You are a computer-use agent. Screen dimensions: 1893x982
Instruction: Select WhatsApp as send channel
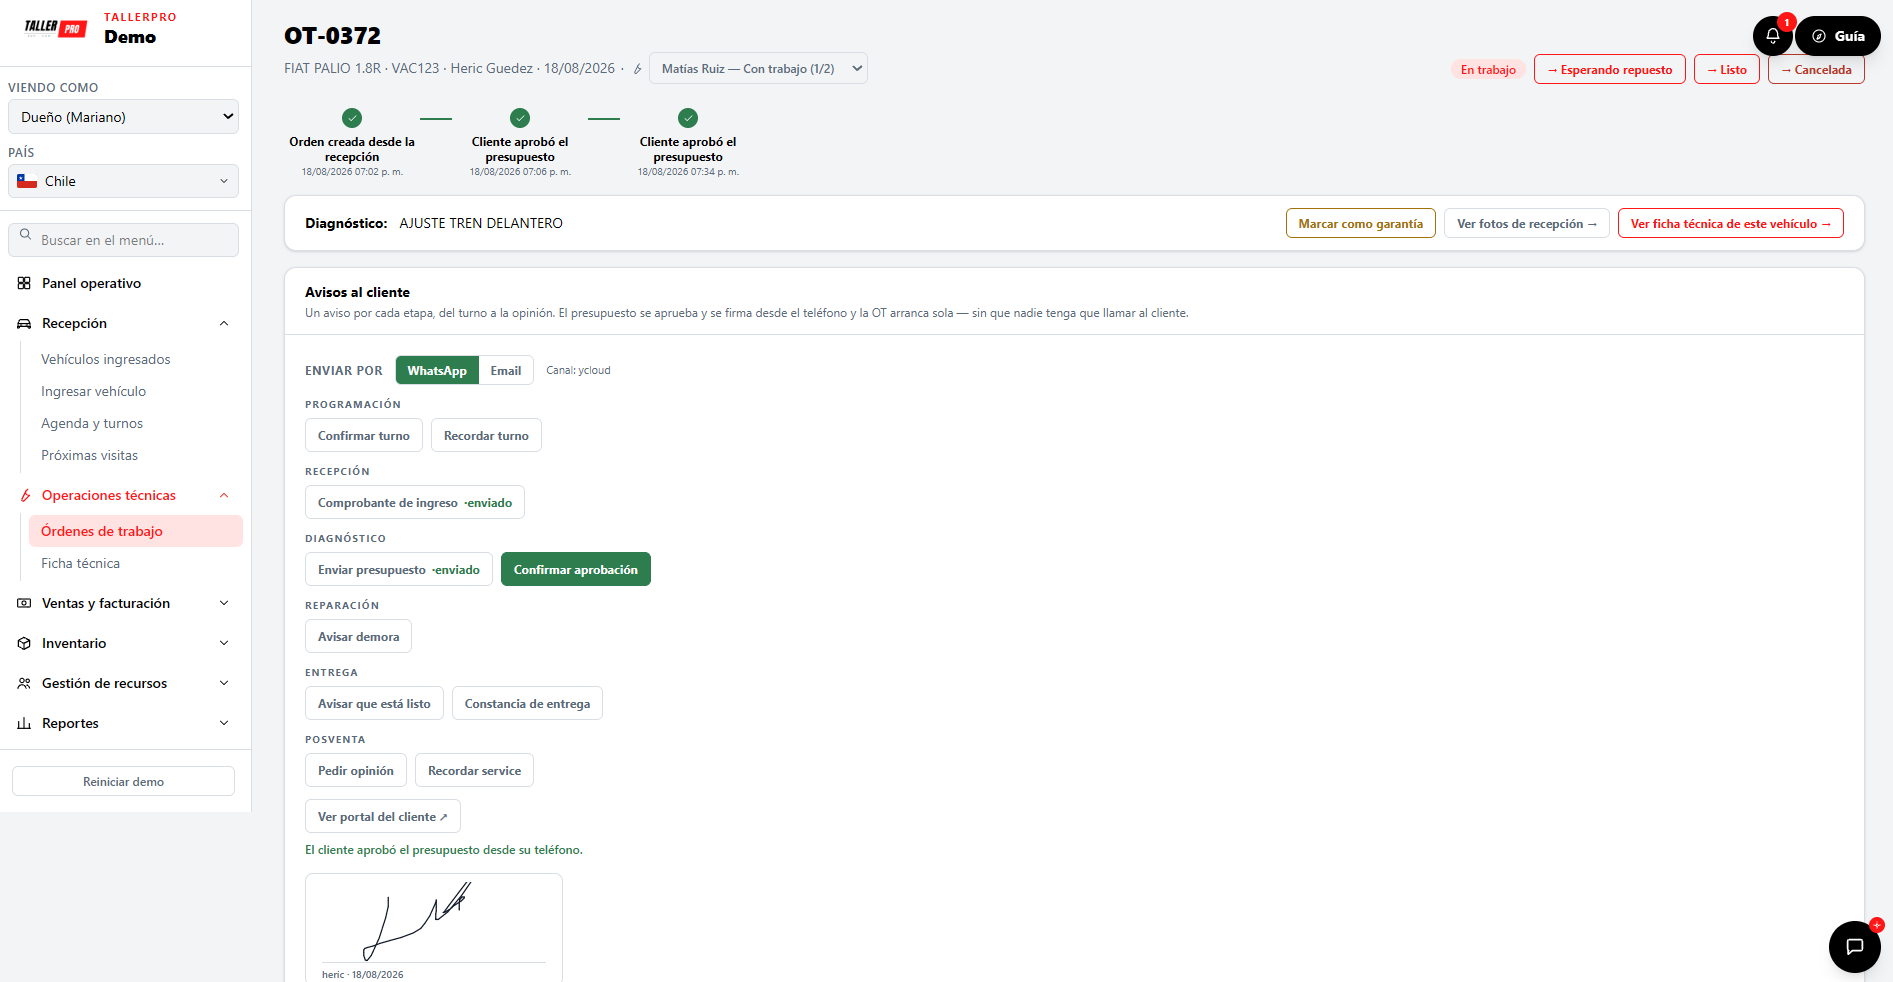[437, 370]
